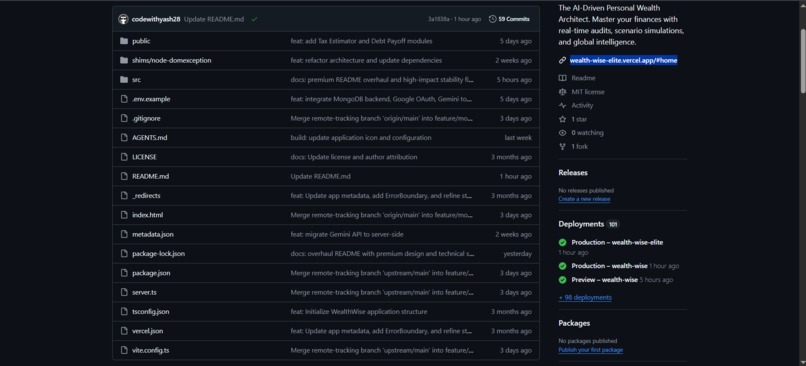View the 59 Commits history
This screenshot has width=806, height=366.
coord(509,19)
